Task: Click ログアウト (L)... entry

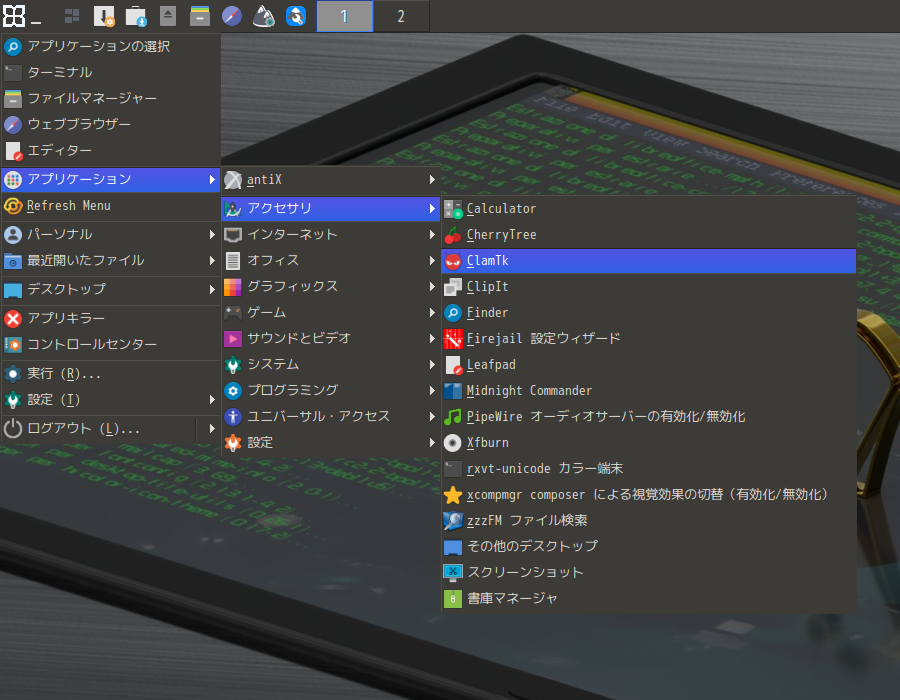Action: [99, 429]
